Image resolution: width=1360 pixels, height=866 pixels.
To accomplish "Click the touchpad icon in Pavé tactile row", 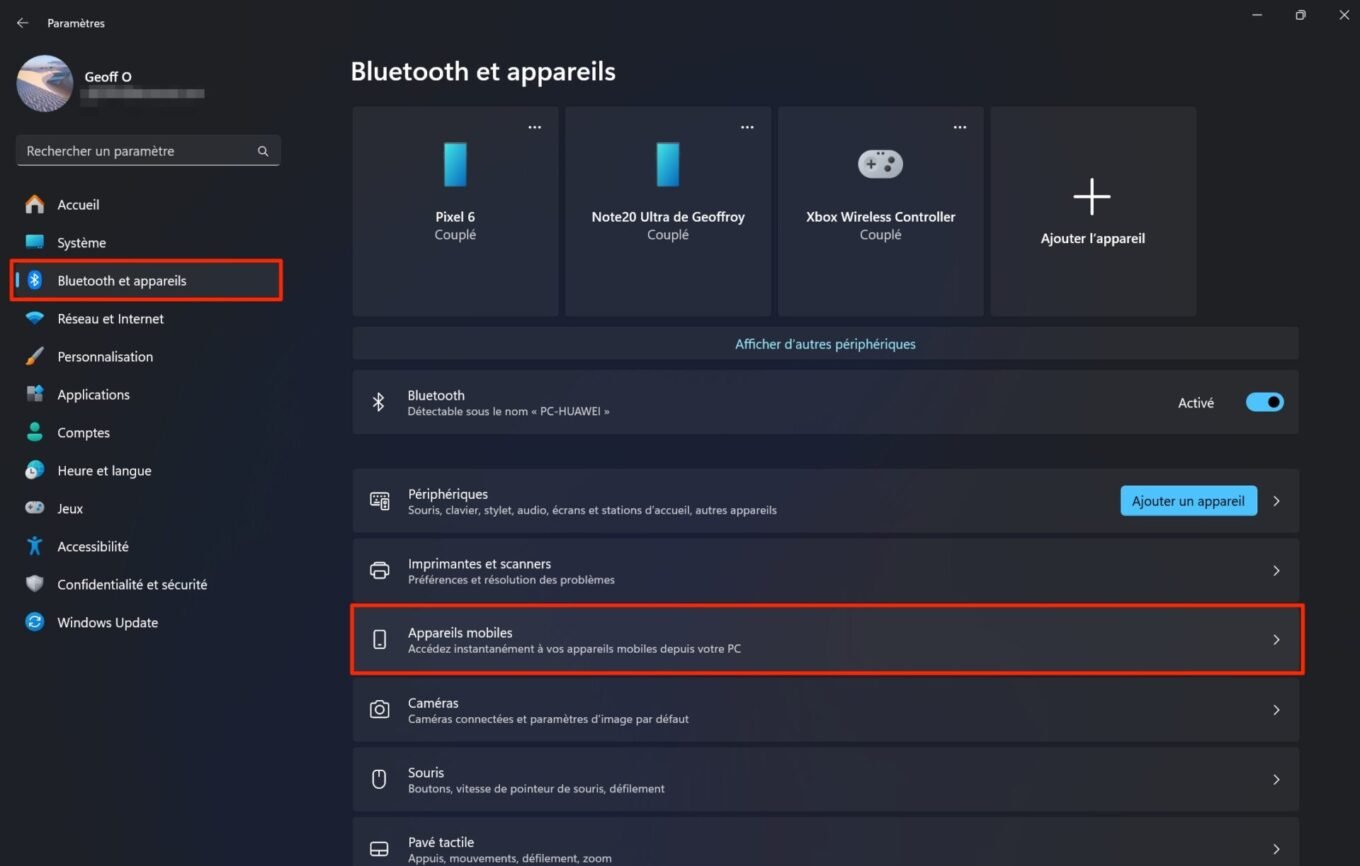I will coord(380,849).
